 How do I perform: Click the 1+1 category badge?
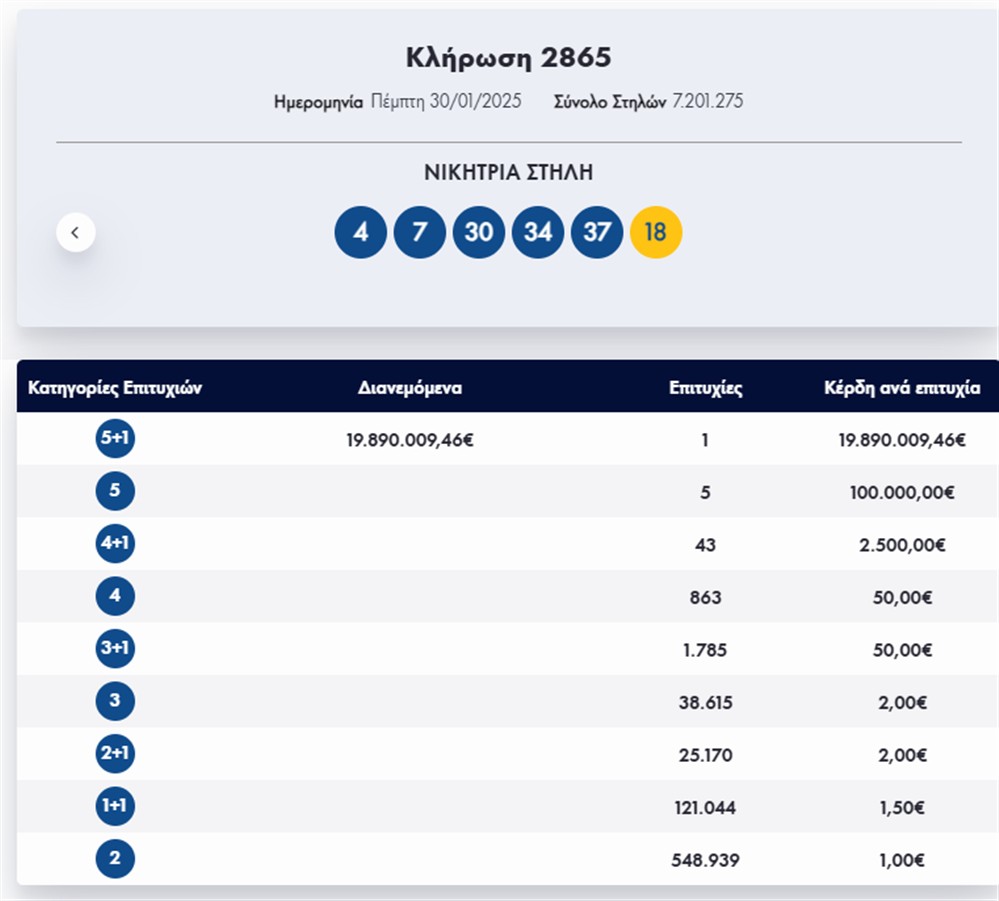pos(115,806)
